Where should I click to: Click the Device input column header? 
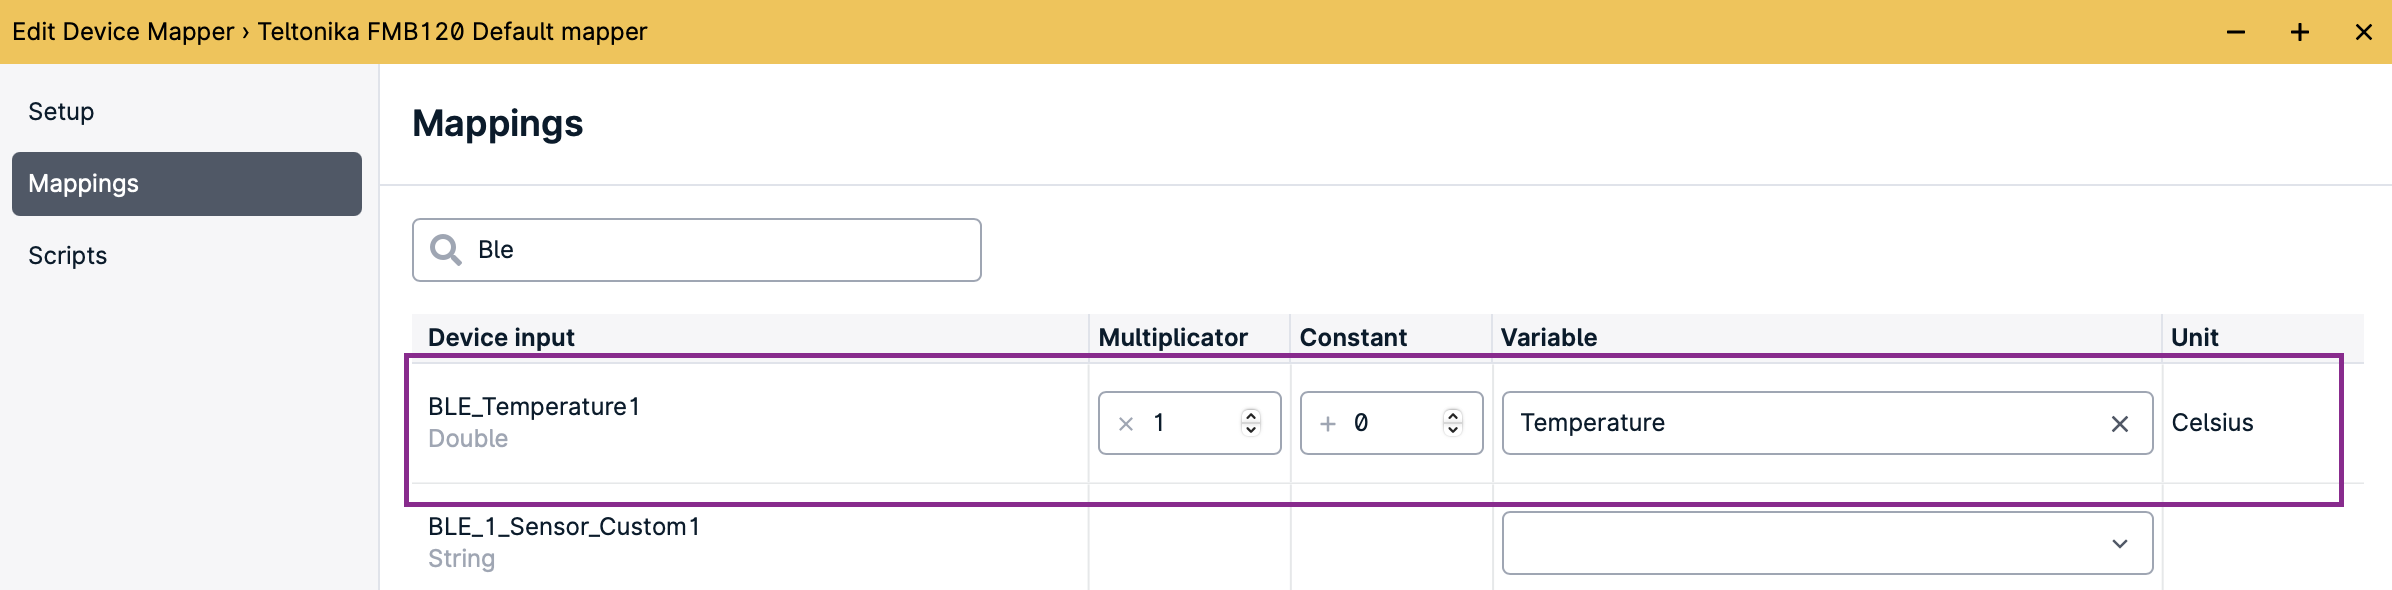(501, 338)
